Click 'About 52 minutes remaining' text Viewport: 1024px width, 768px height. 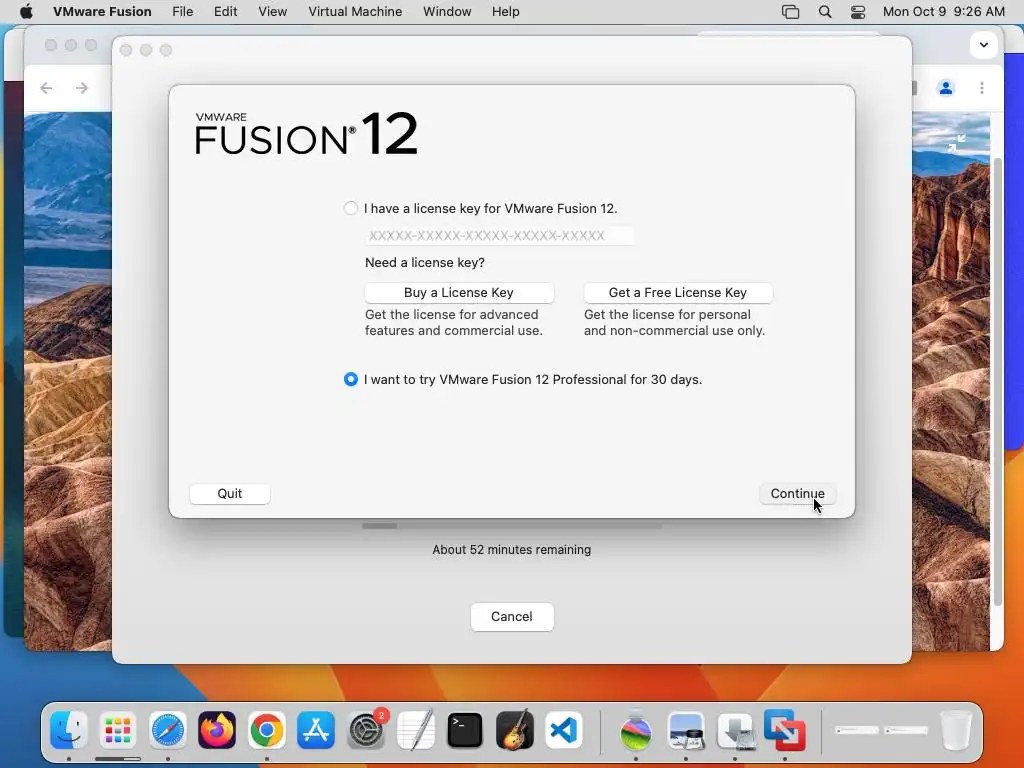pos(512,550)
